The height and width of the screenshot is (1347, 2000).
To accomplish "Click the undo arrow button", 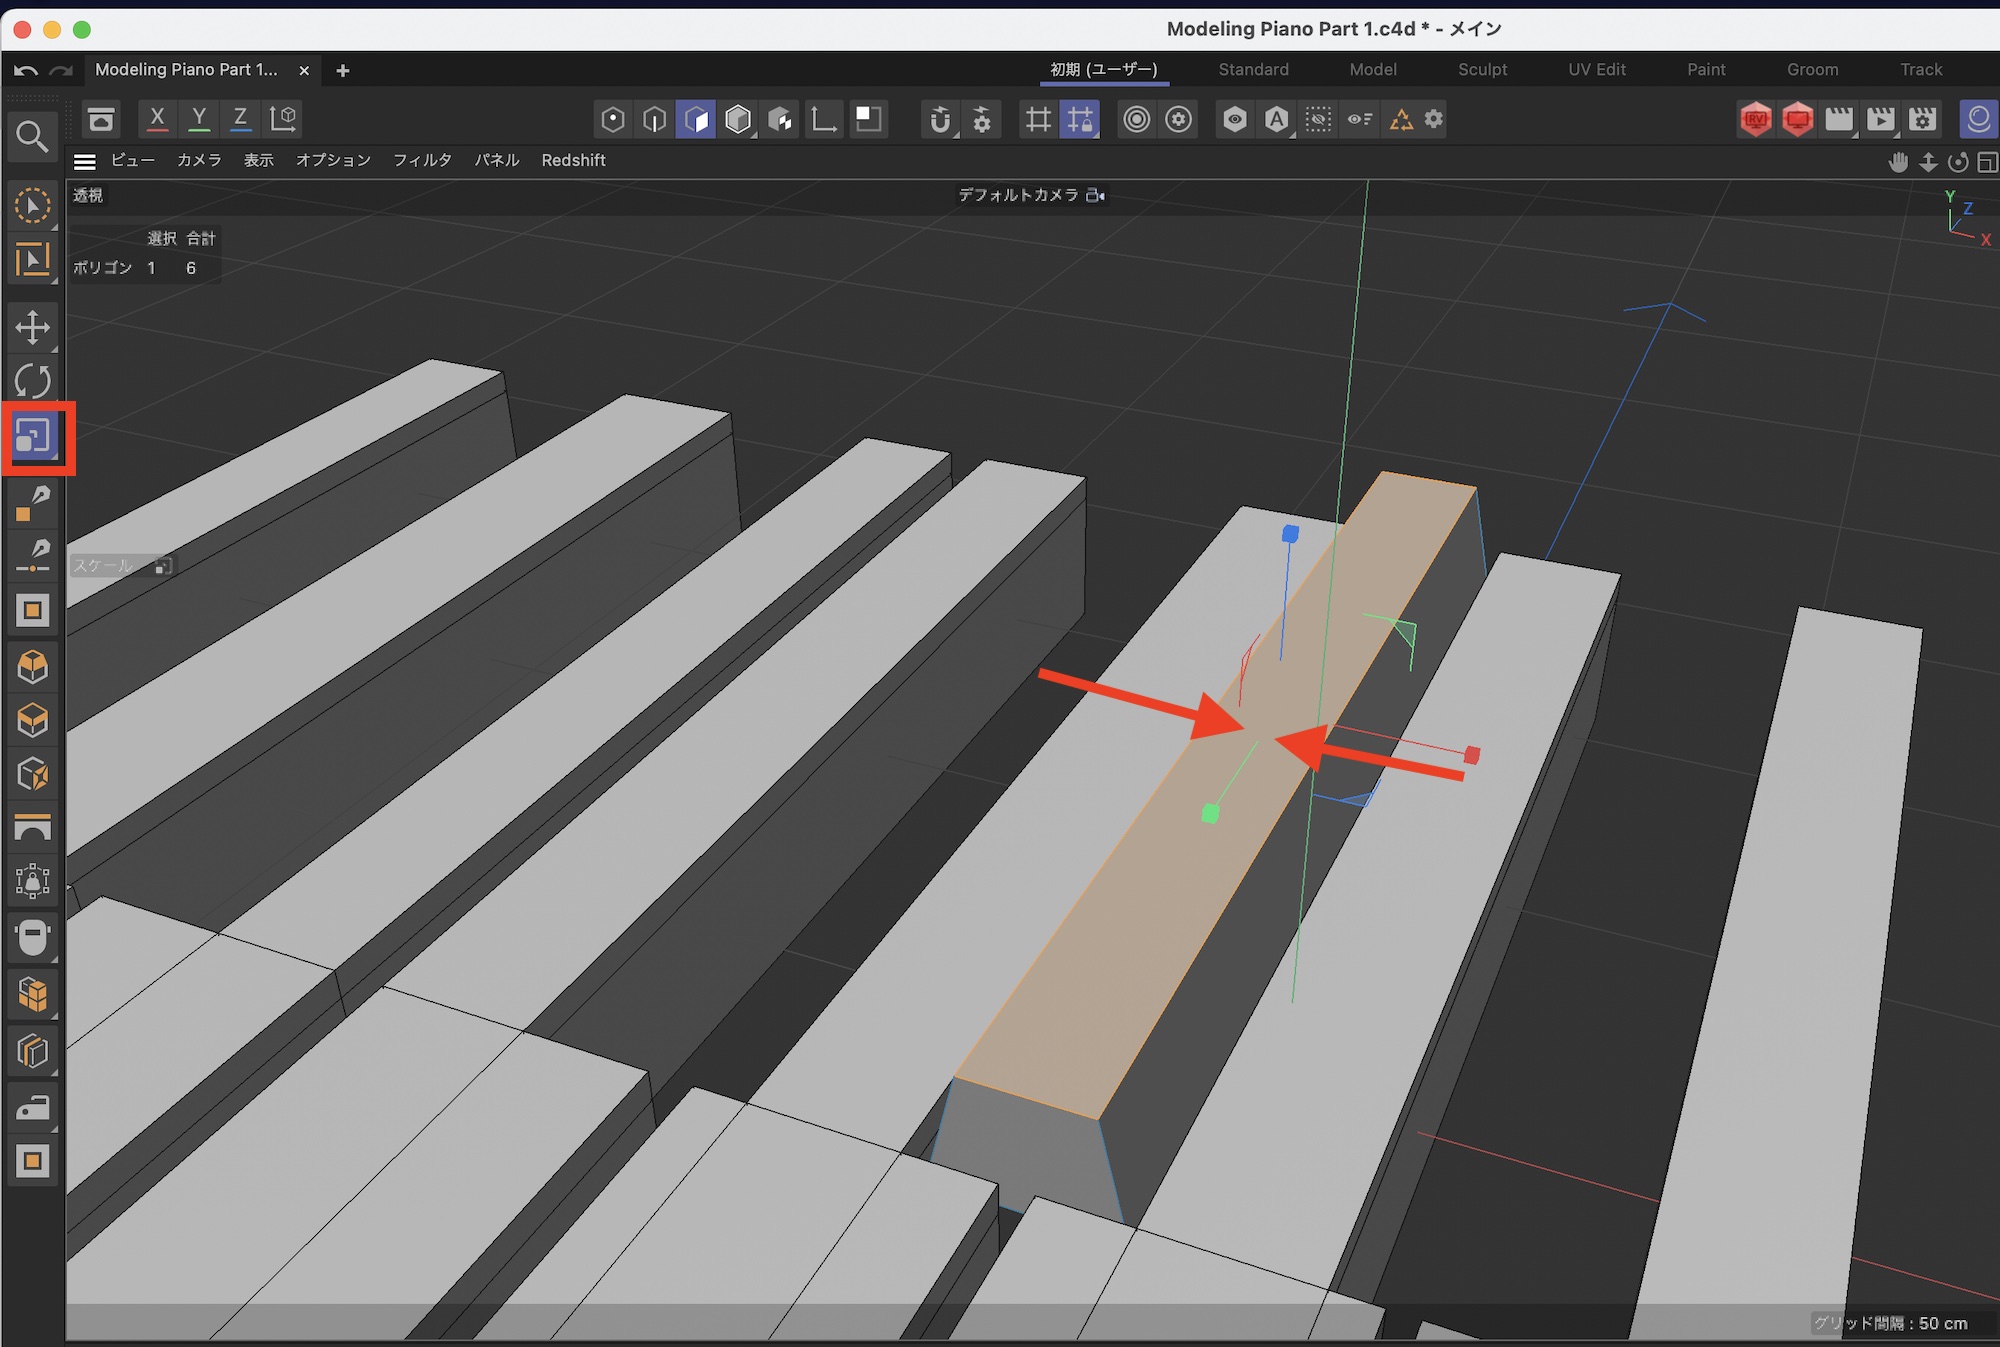I will point(27,70).
